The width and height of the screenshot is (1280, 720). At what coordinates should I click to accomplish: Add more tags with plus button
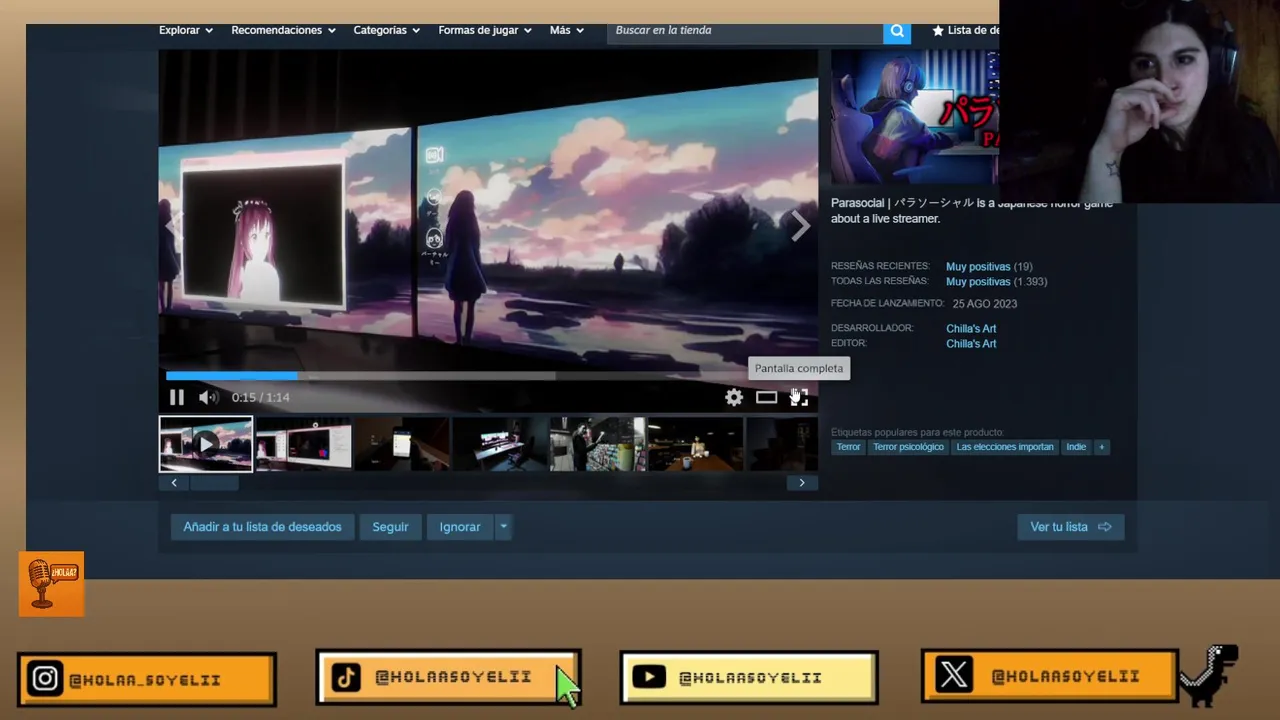pyautogui.click(x=1101, y=447)
